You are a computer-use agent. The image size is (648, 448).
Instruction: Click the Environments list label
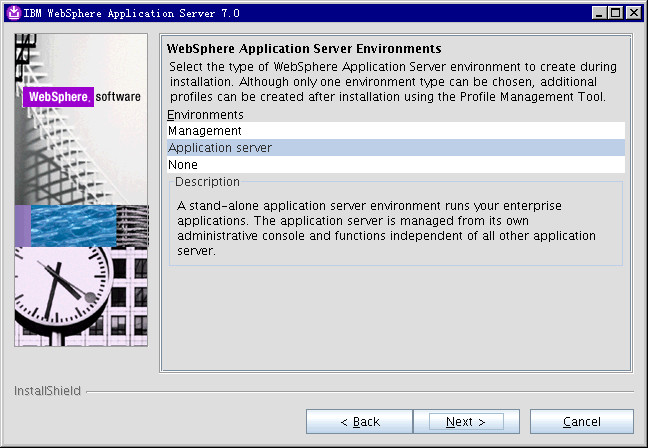(x=203, y=115)
